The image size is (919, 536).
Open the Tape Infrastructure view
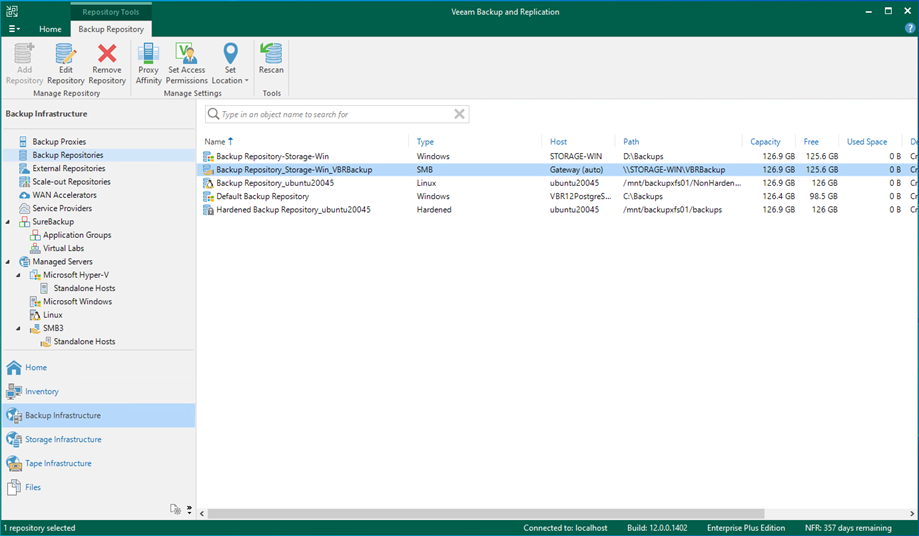(98, 463)
